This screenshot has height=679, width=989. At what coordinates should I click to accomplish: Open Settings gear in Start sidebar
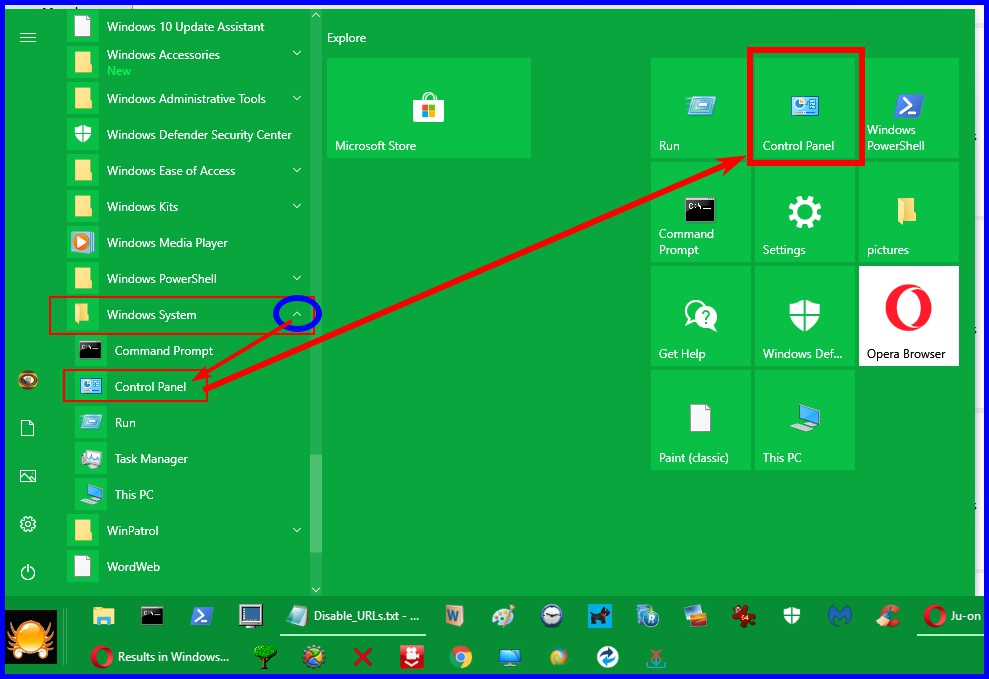pos(28,524)
